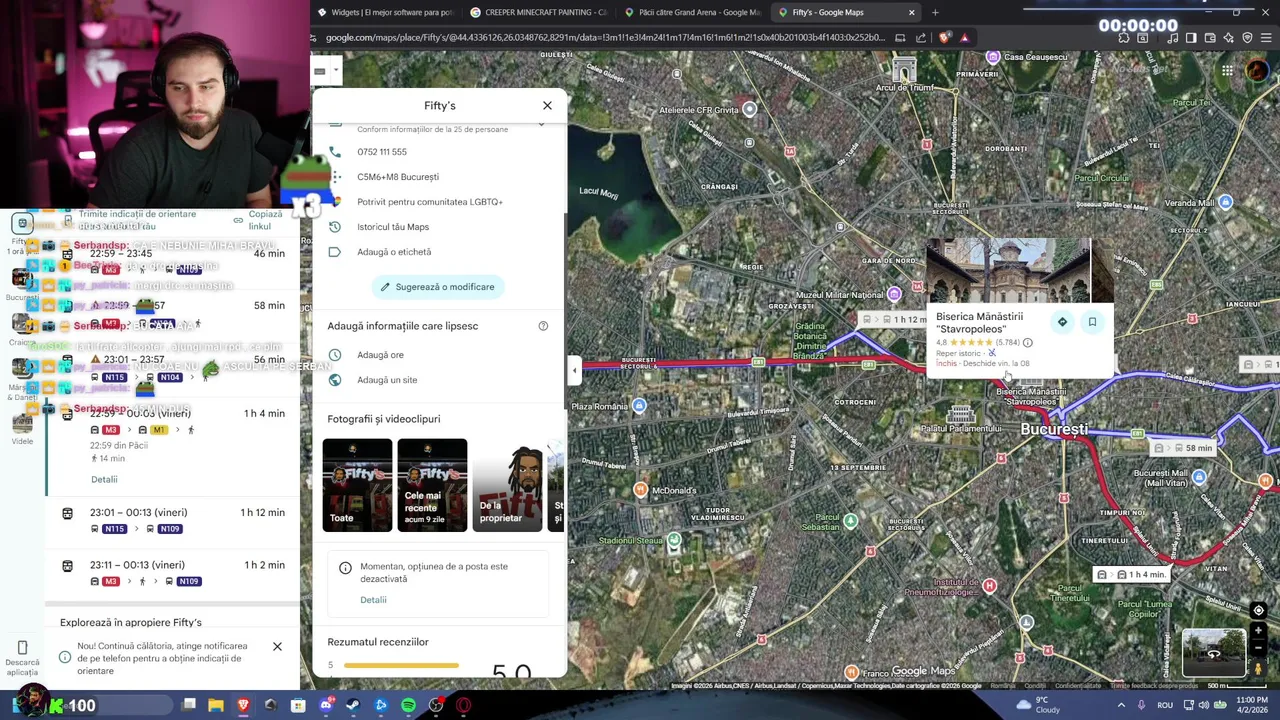
Task: Click the Veranda Mall map marker
Action: 1225,203
